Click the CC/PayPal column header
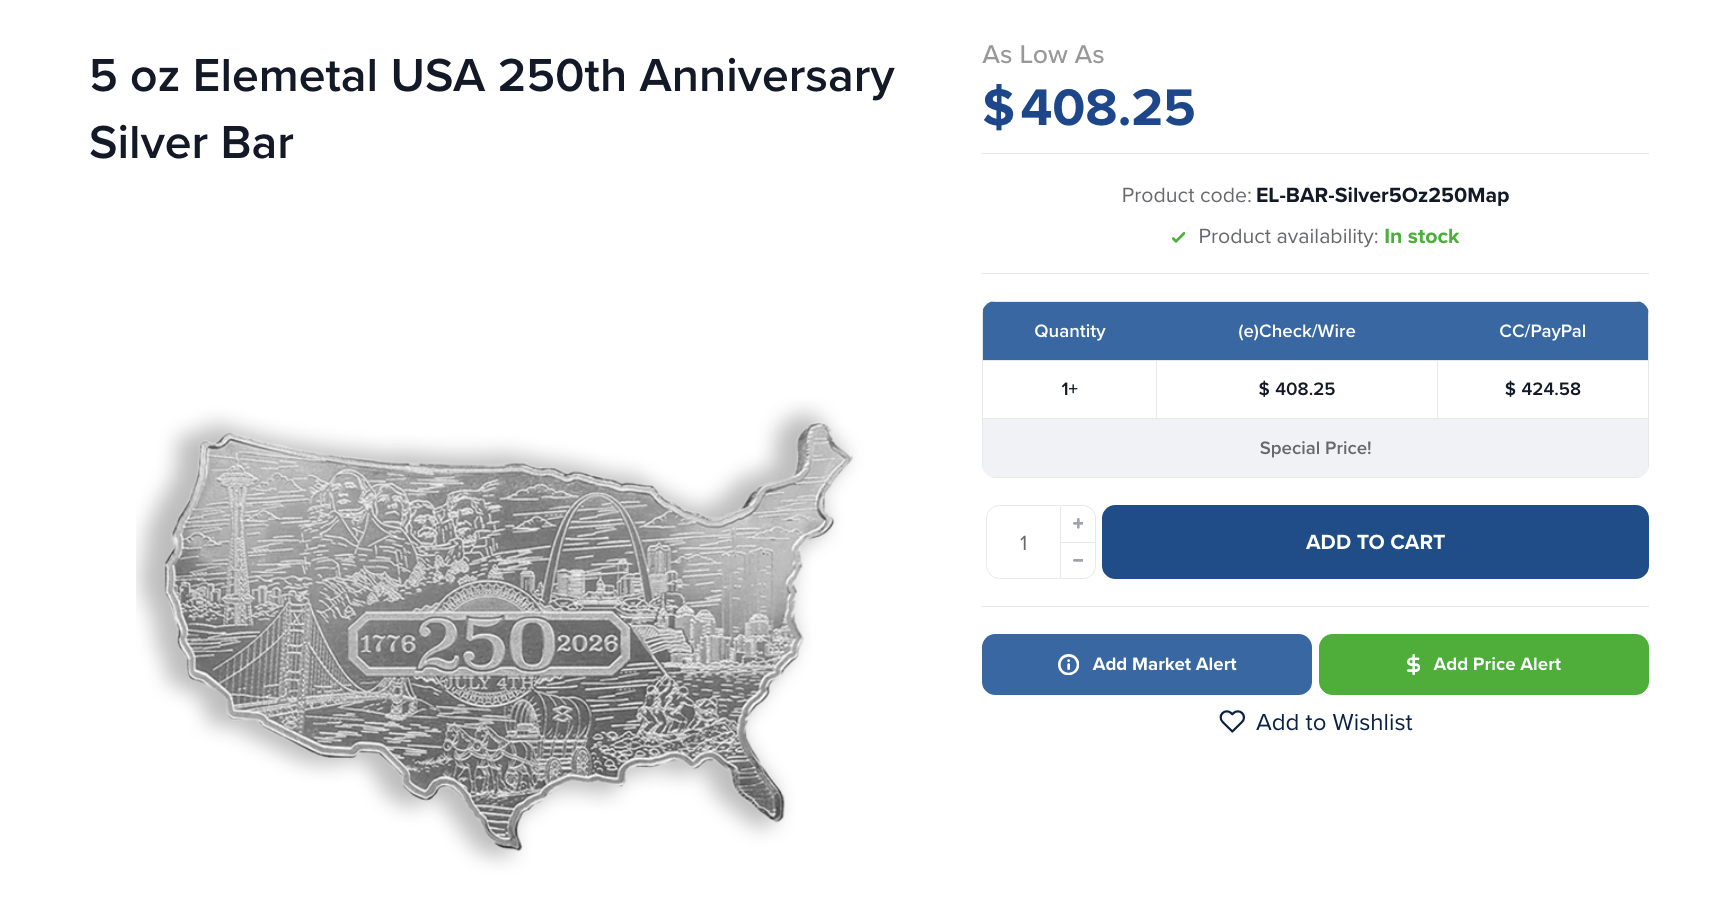This screenshot has height=920, width=1736. click(x=1542, y=331)
